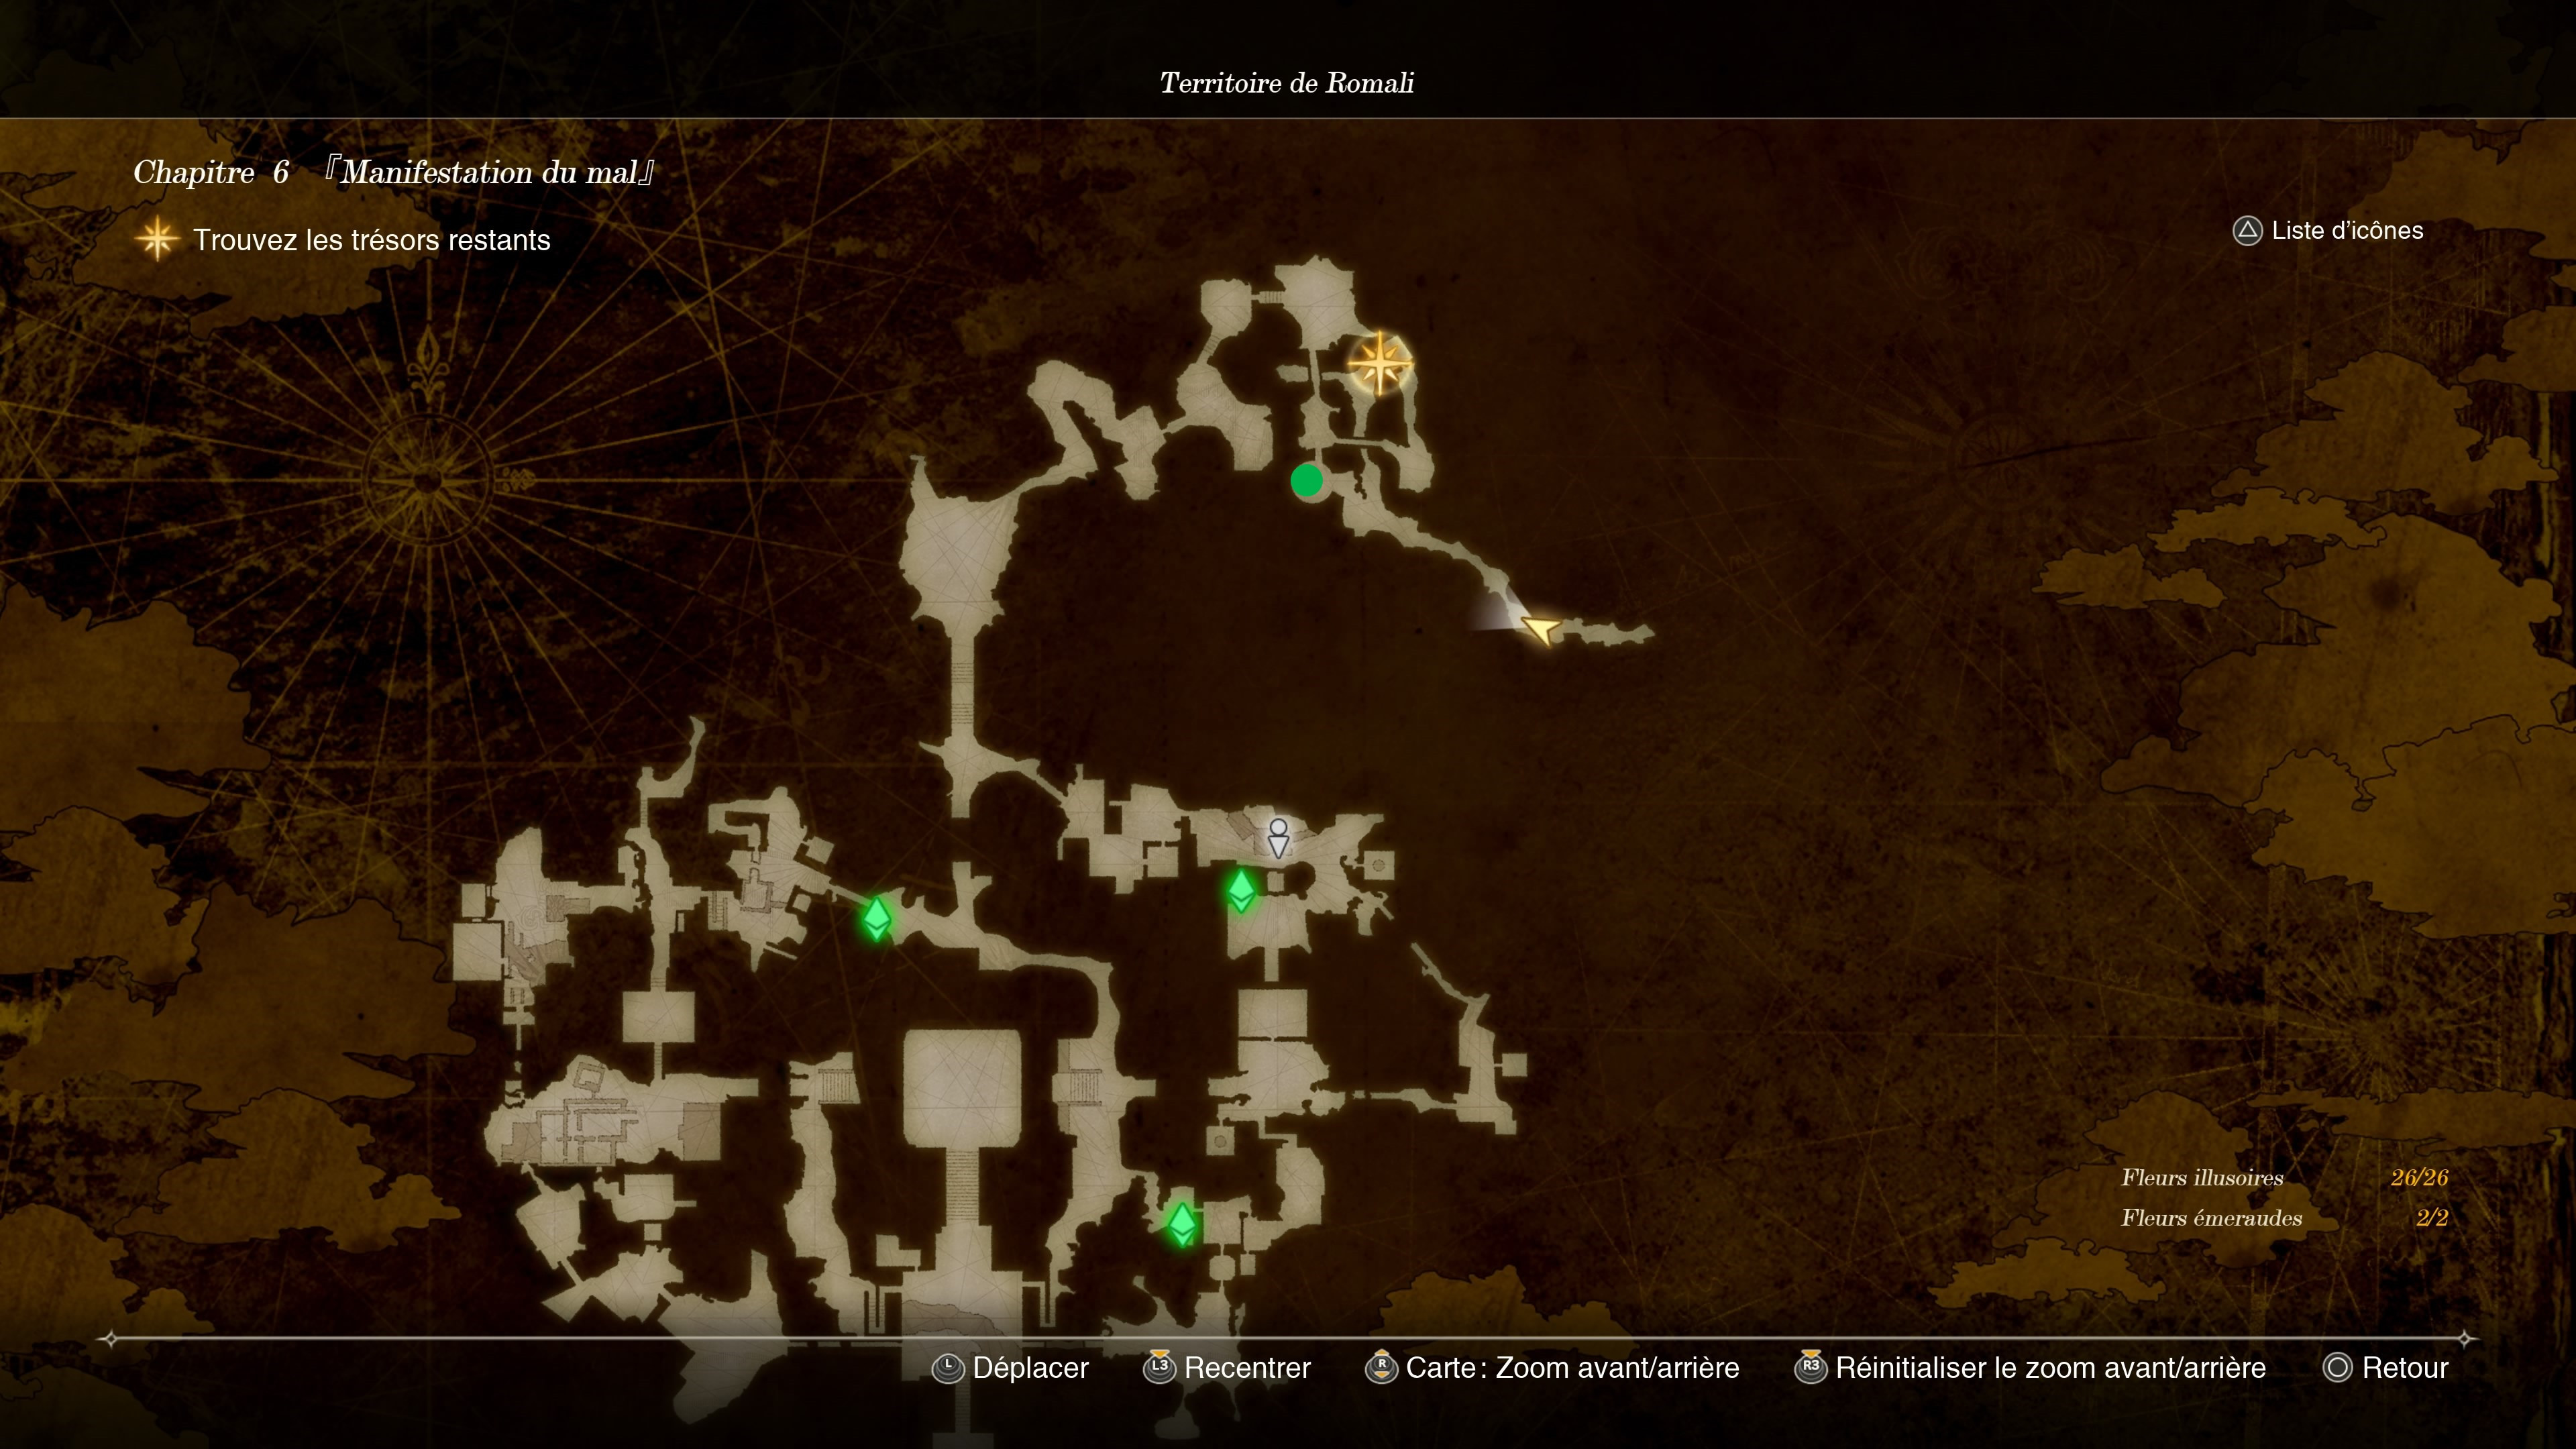Select the leftmost green emerald marker
Image resolution: width=2576 pixels, height=1449 pixels.
(877, 918)
